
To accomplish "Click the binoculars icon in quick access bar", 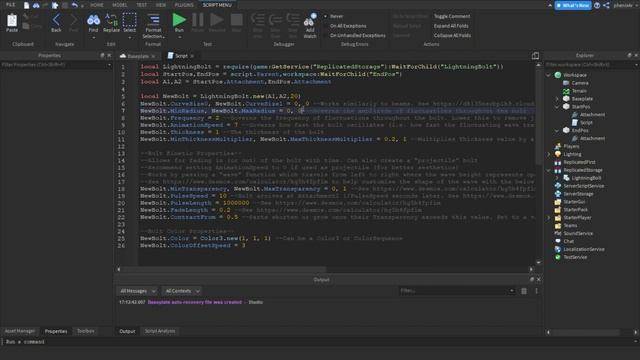I will [x=36, y=5].
